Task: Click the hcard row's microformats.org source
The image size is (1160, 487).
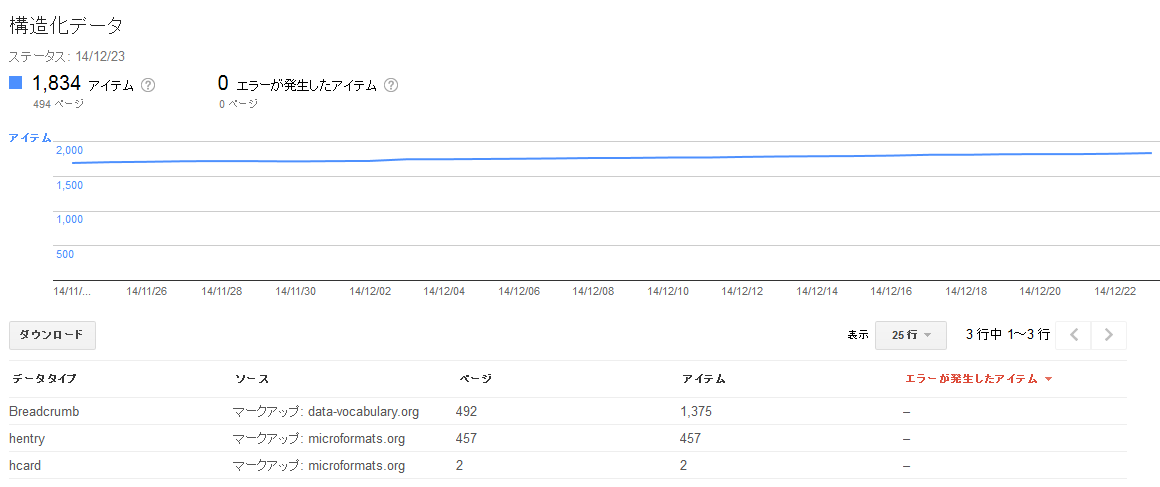Action: coord(319,466)
